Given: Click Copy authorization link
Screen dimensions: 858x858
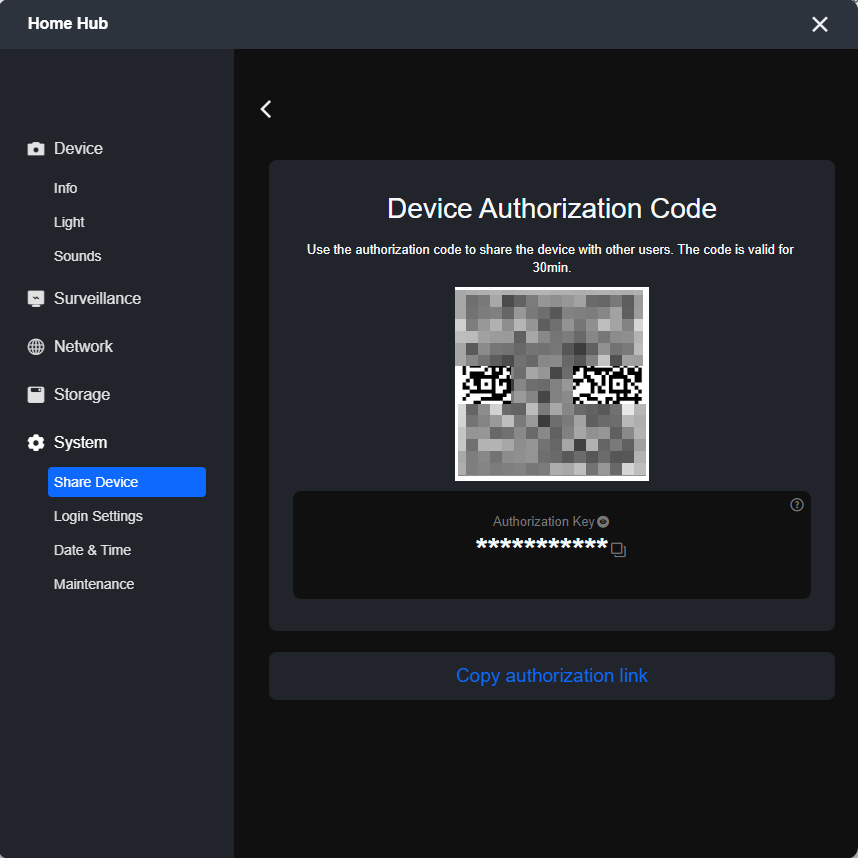Looking at the screenshot, I should [x=552, y=676].
